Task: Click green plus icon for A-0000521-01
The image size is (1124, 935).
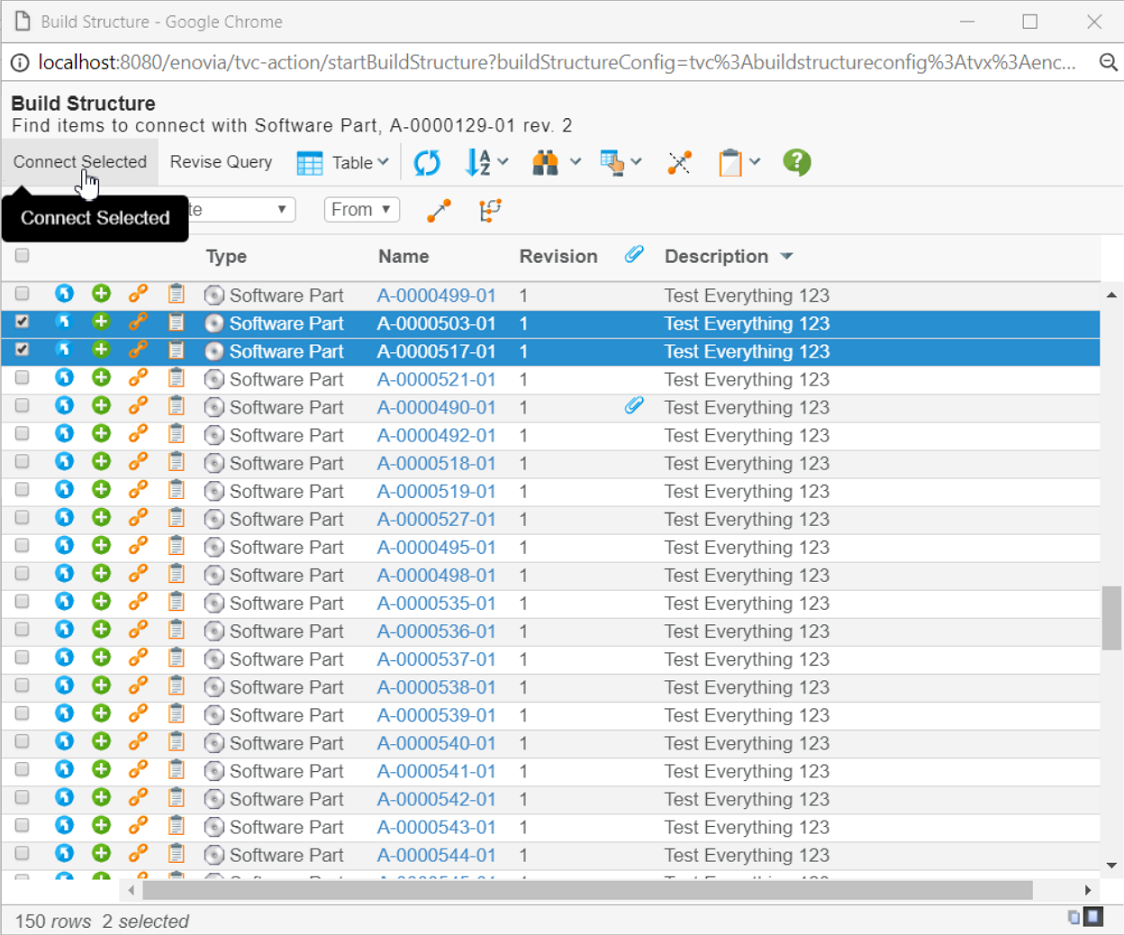Action: point(101,379)
